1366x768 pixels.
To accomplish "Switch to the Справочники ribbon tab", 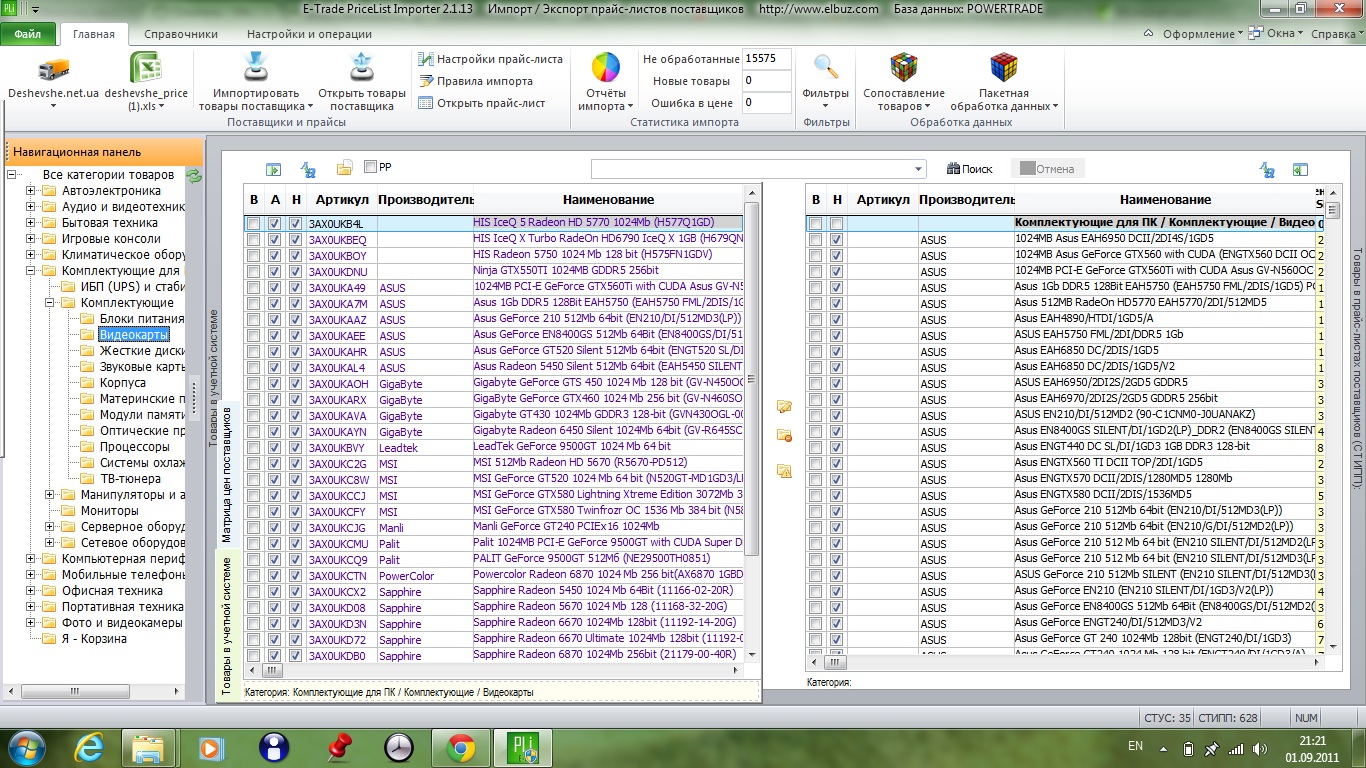I will (x=181, y=34).
